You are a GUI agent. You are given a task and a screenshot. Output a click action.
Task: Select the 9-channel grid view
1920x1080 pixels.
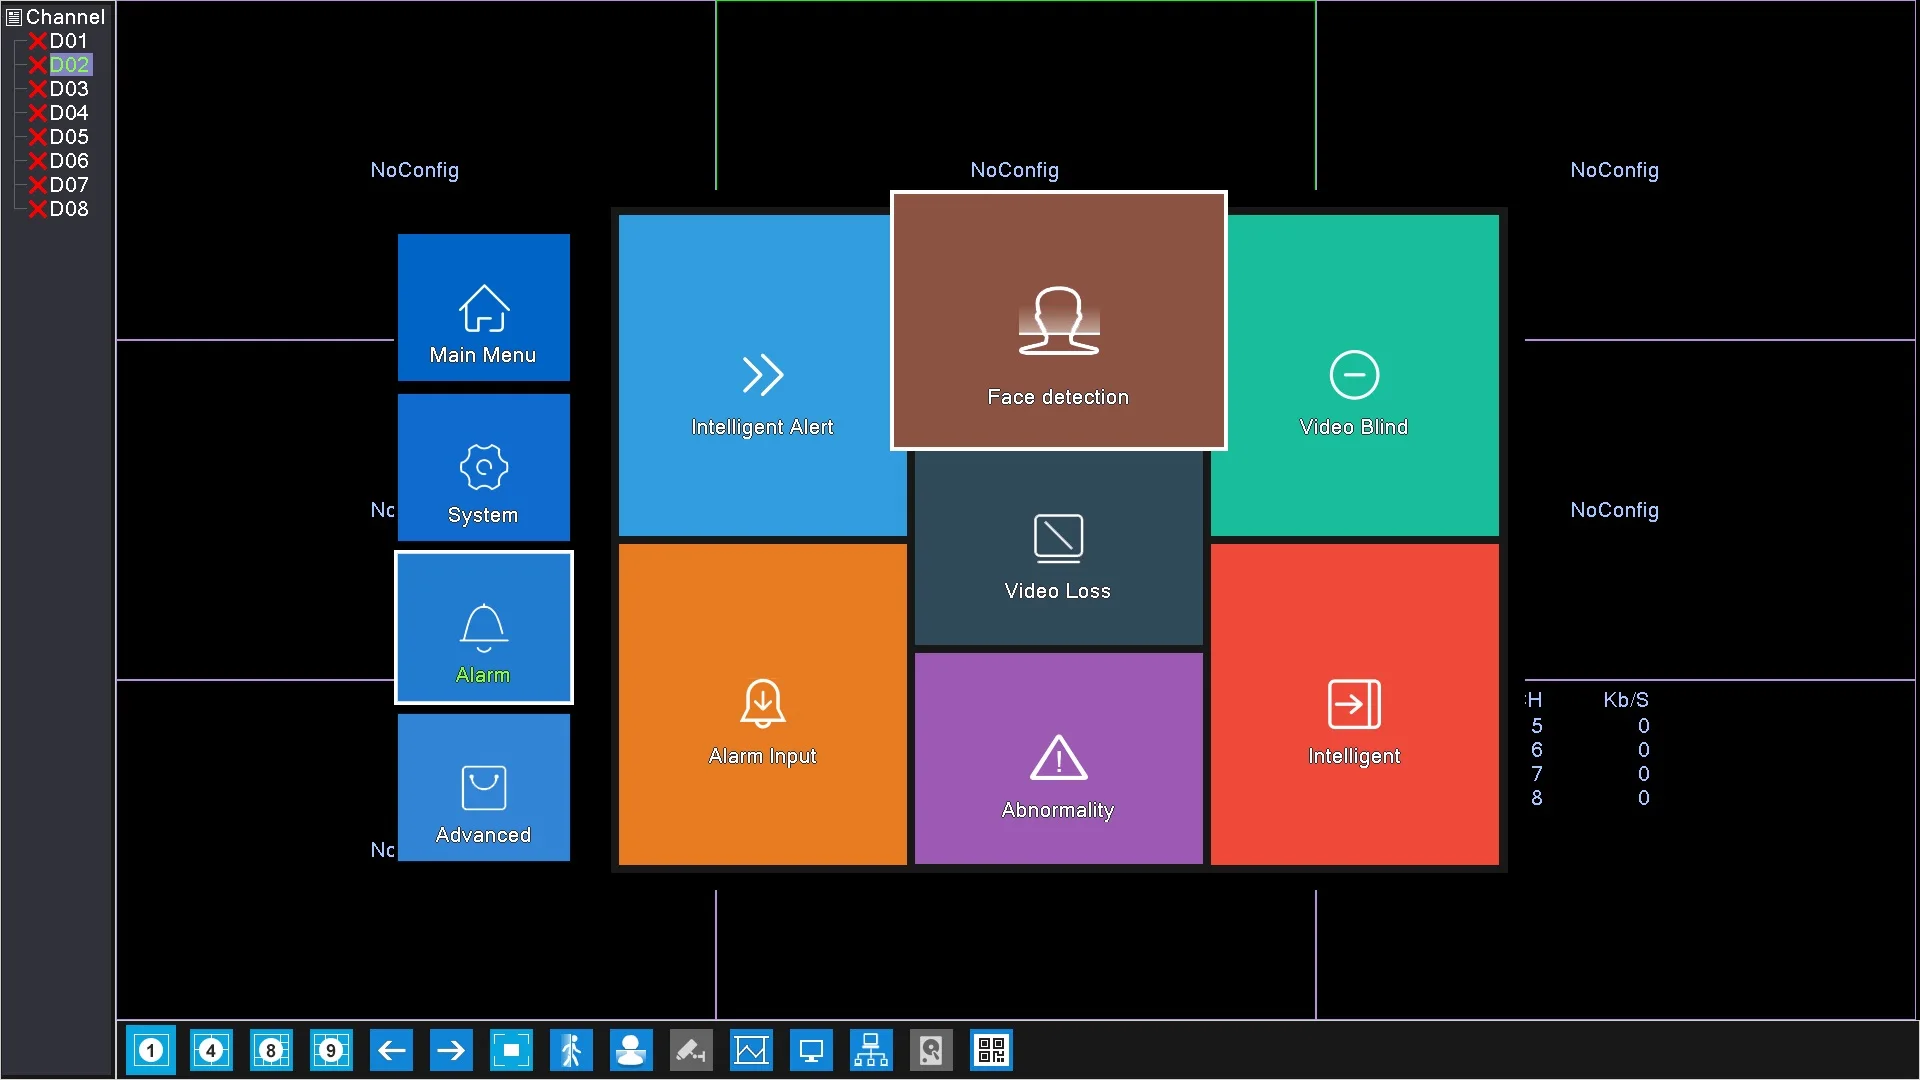(x=331, y=1050)
